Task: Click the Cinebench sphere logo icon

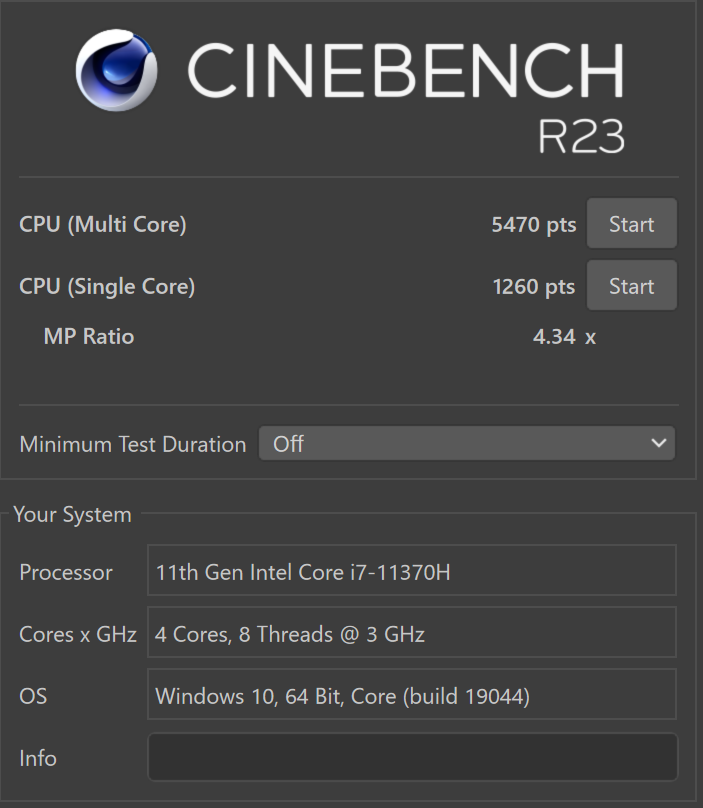Action: click(116, 70)
